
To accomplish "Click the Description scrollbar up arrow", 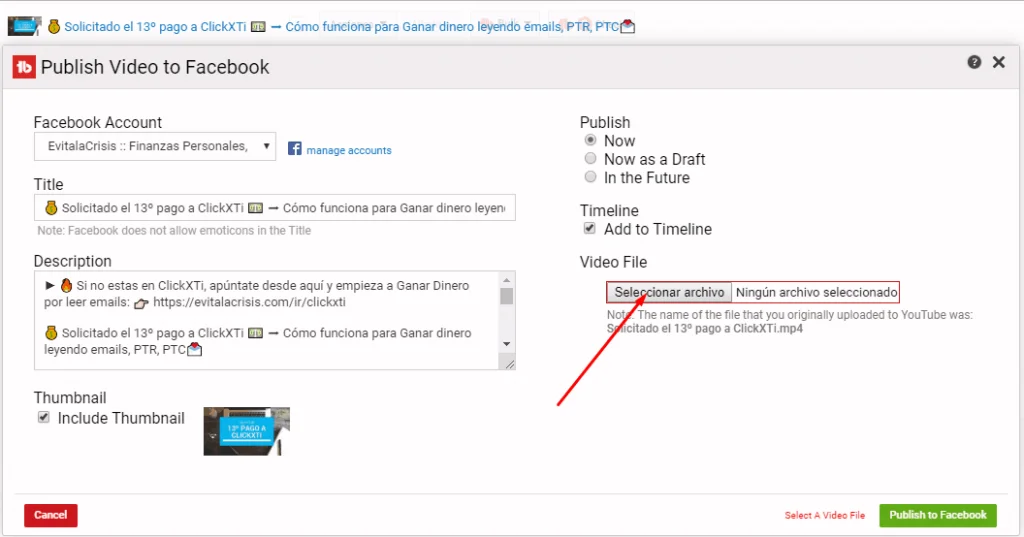I will (506, 280).
